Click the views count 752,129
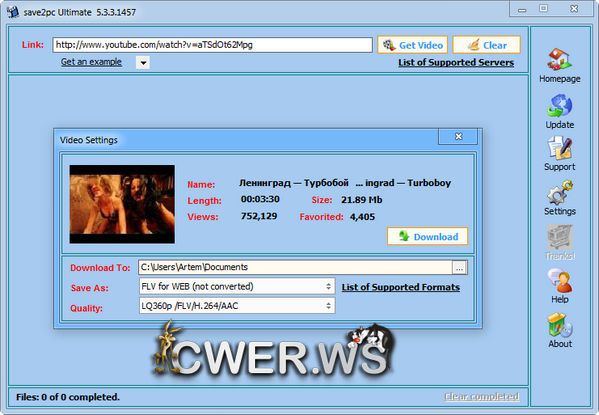 (259, 216)
